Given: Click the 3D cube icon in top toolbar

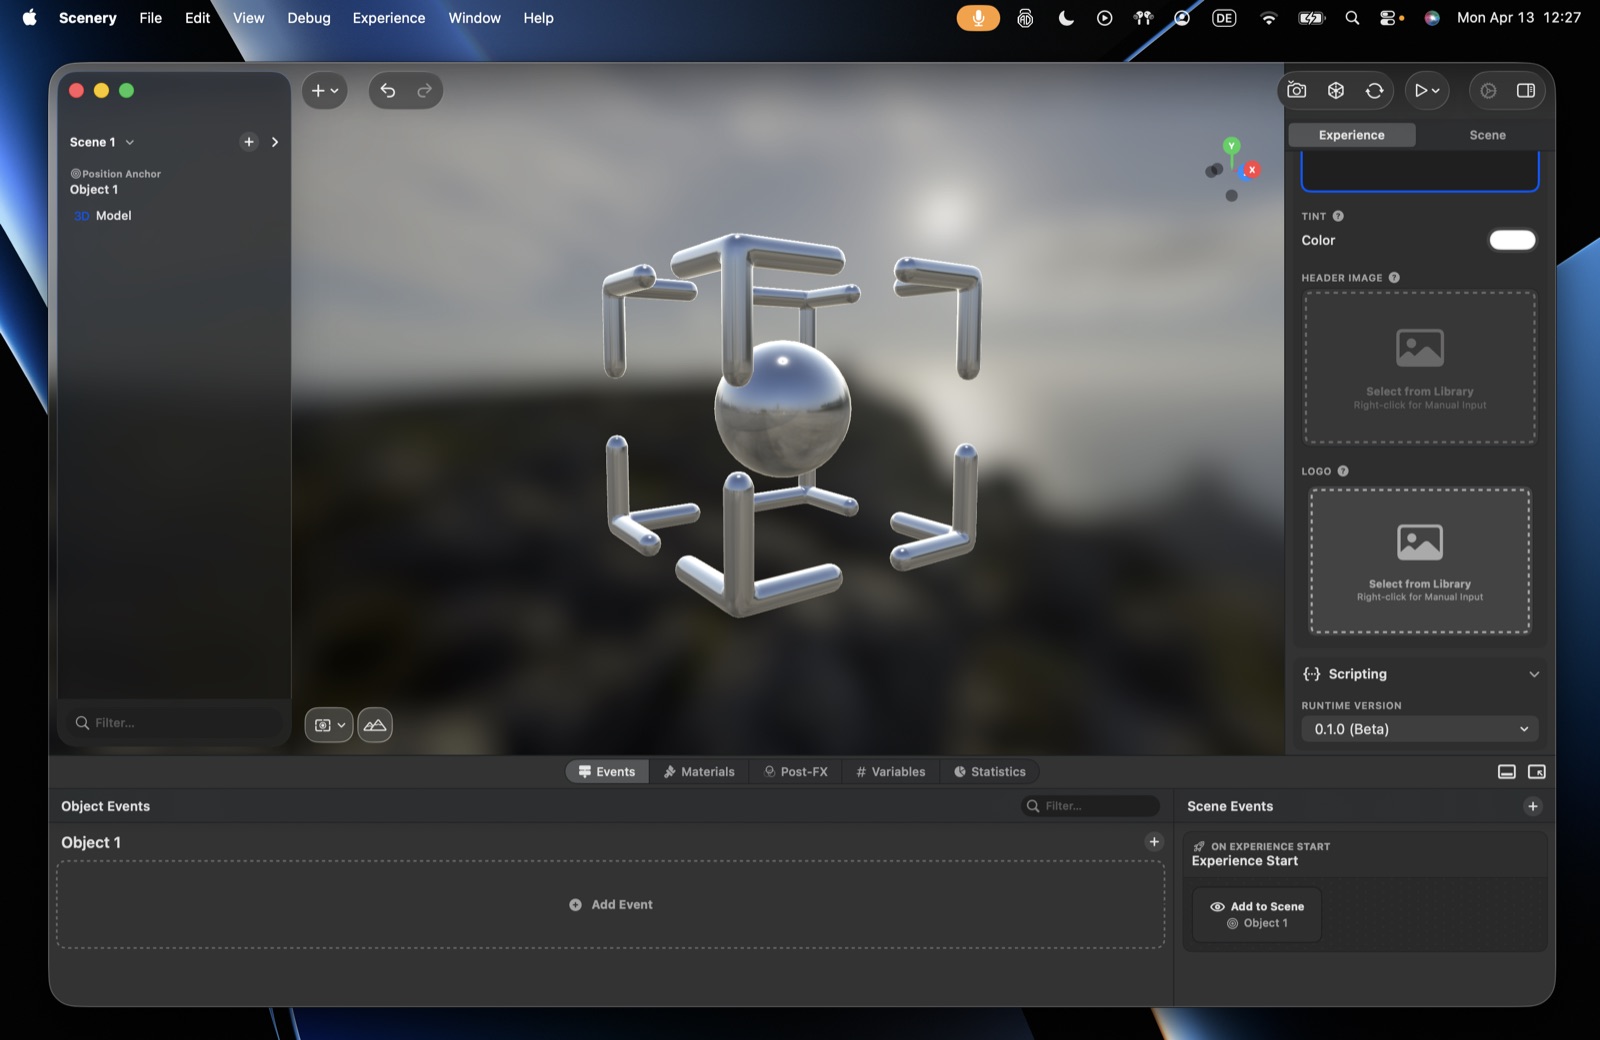Looking at the screenshot, I should 1336,90.
